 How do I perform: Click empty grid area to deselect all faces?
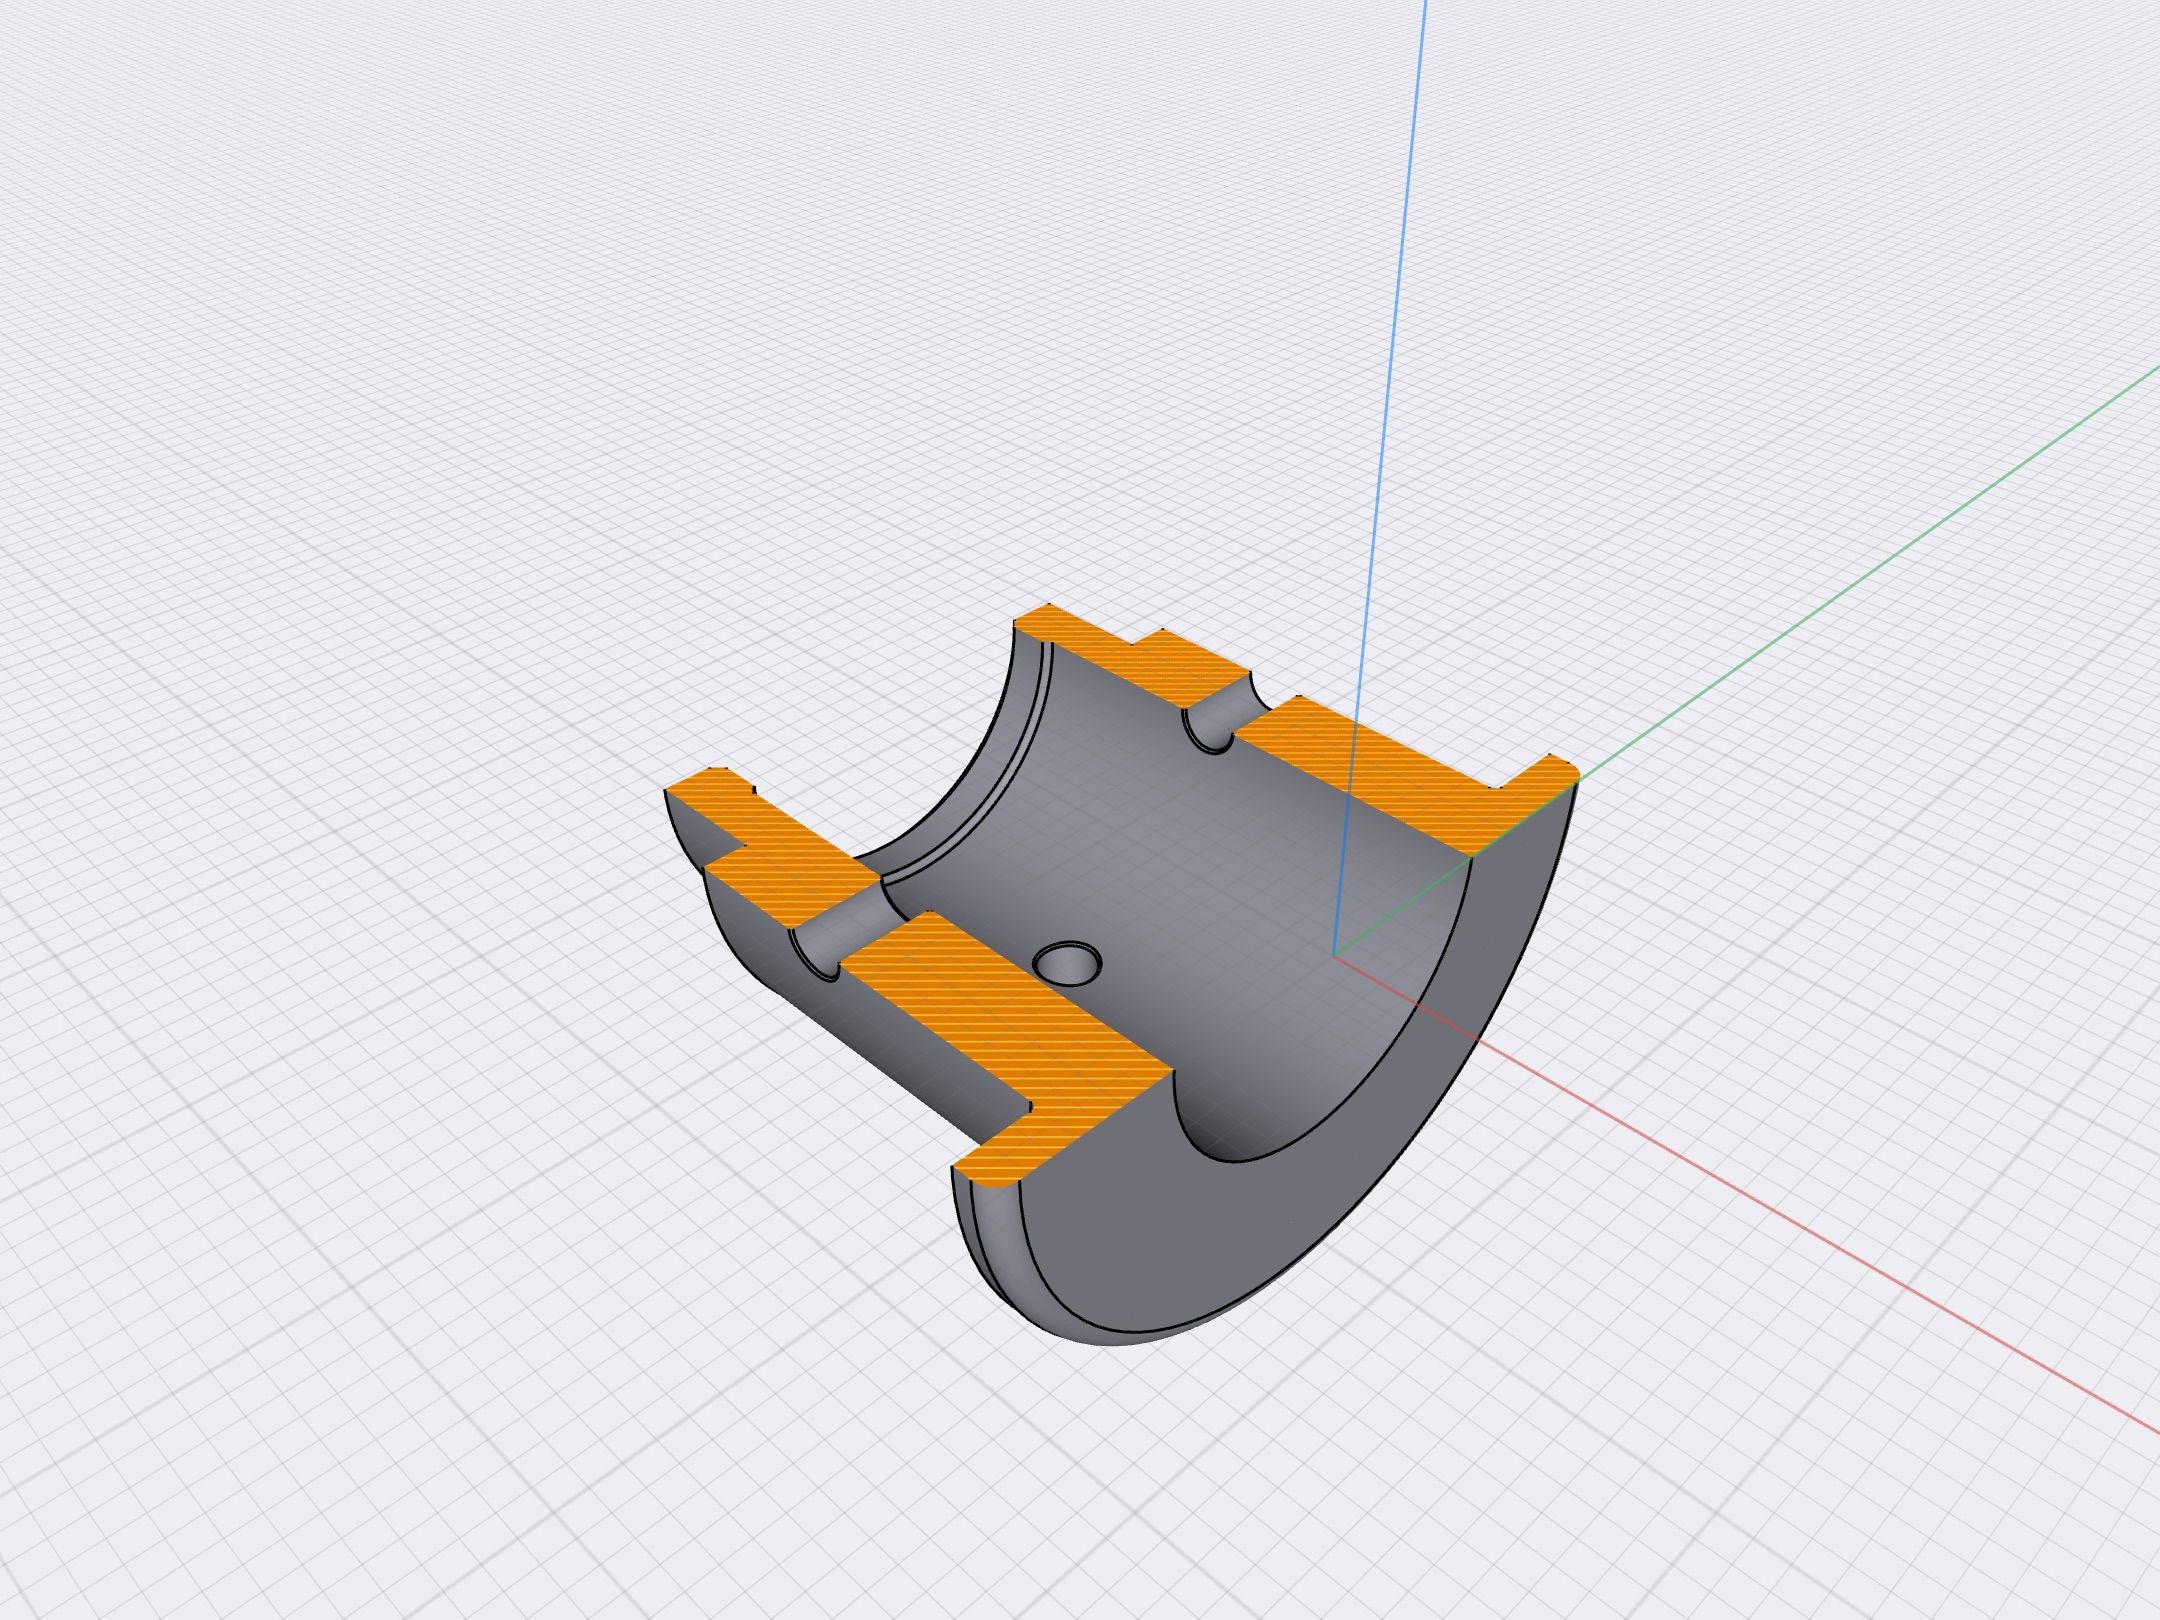[x=400, y=400]
